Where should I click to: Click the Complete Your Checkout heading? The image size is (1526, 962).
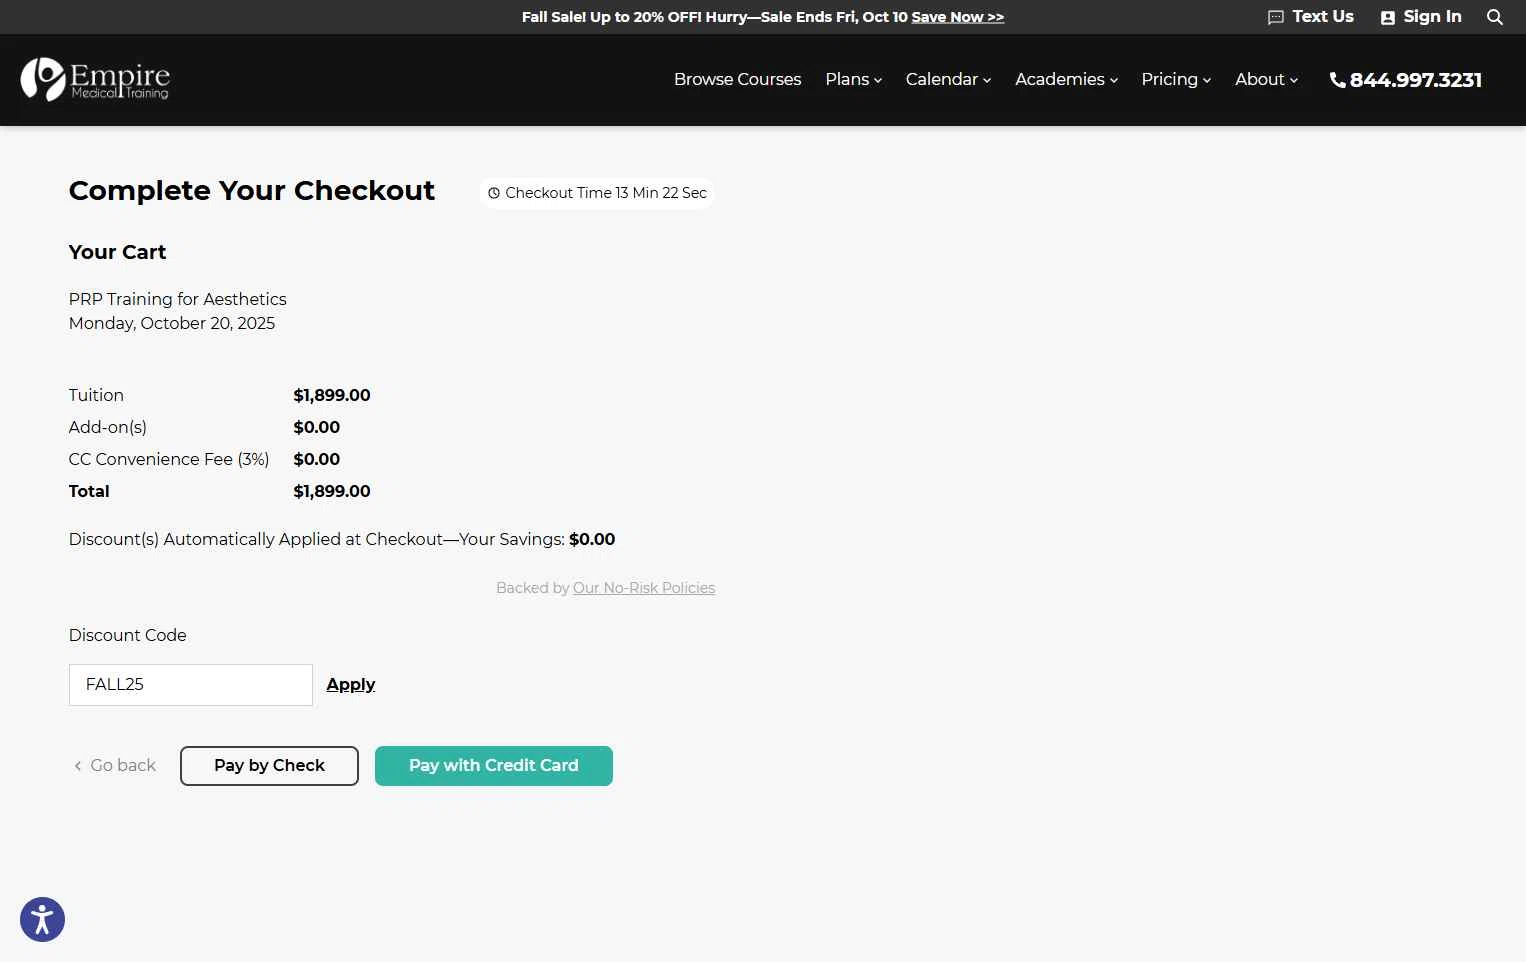(x=252, y=191)
